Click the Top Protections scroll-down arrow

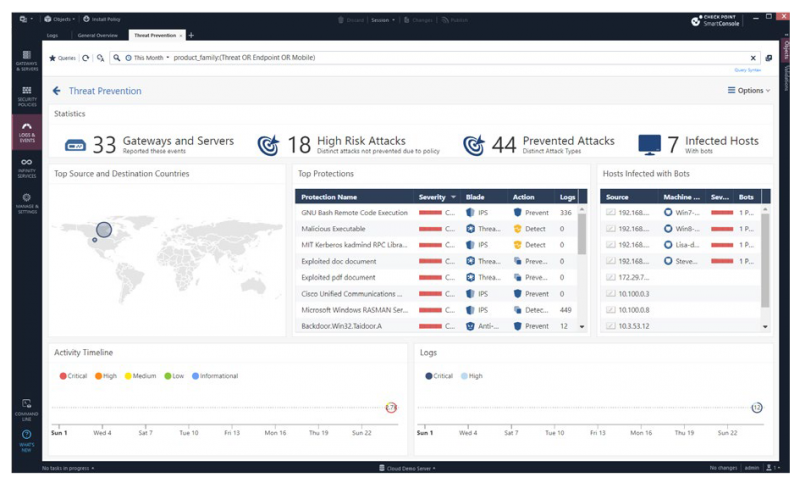tap(582, 326)
